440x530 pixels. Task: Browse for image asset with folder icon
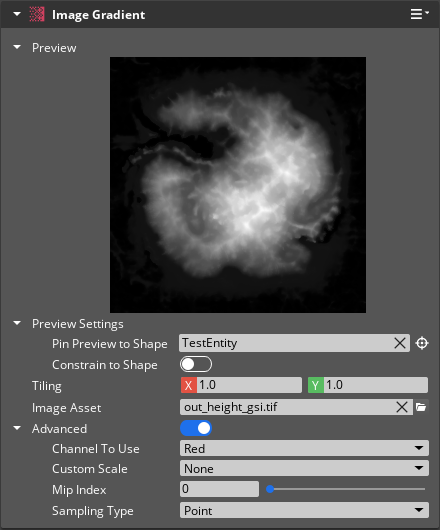421,407
